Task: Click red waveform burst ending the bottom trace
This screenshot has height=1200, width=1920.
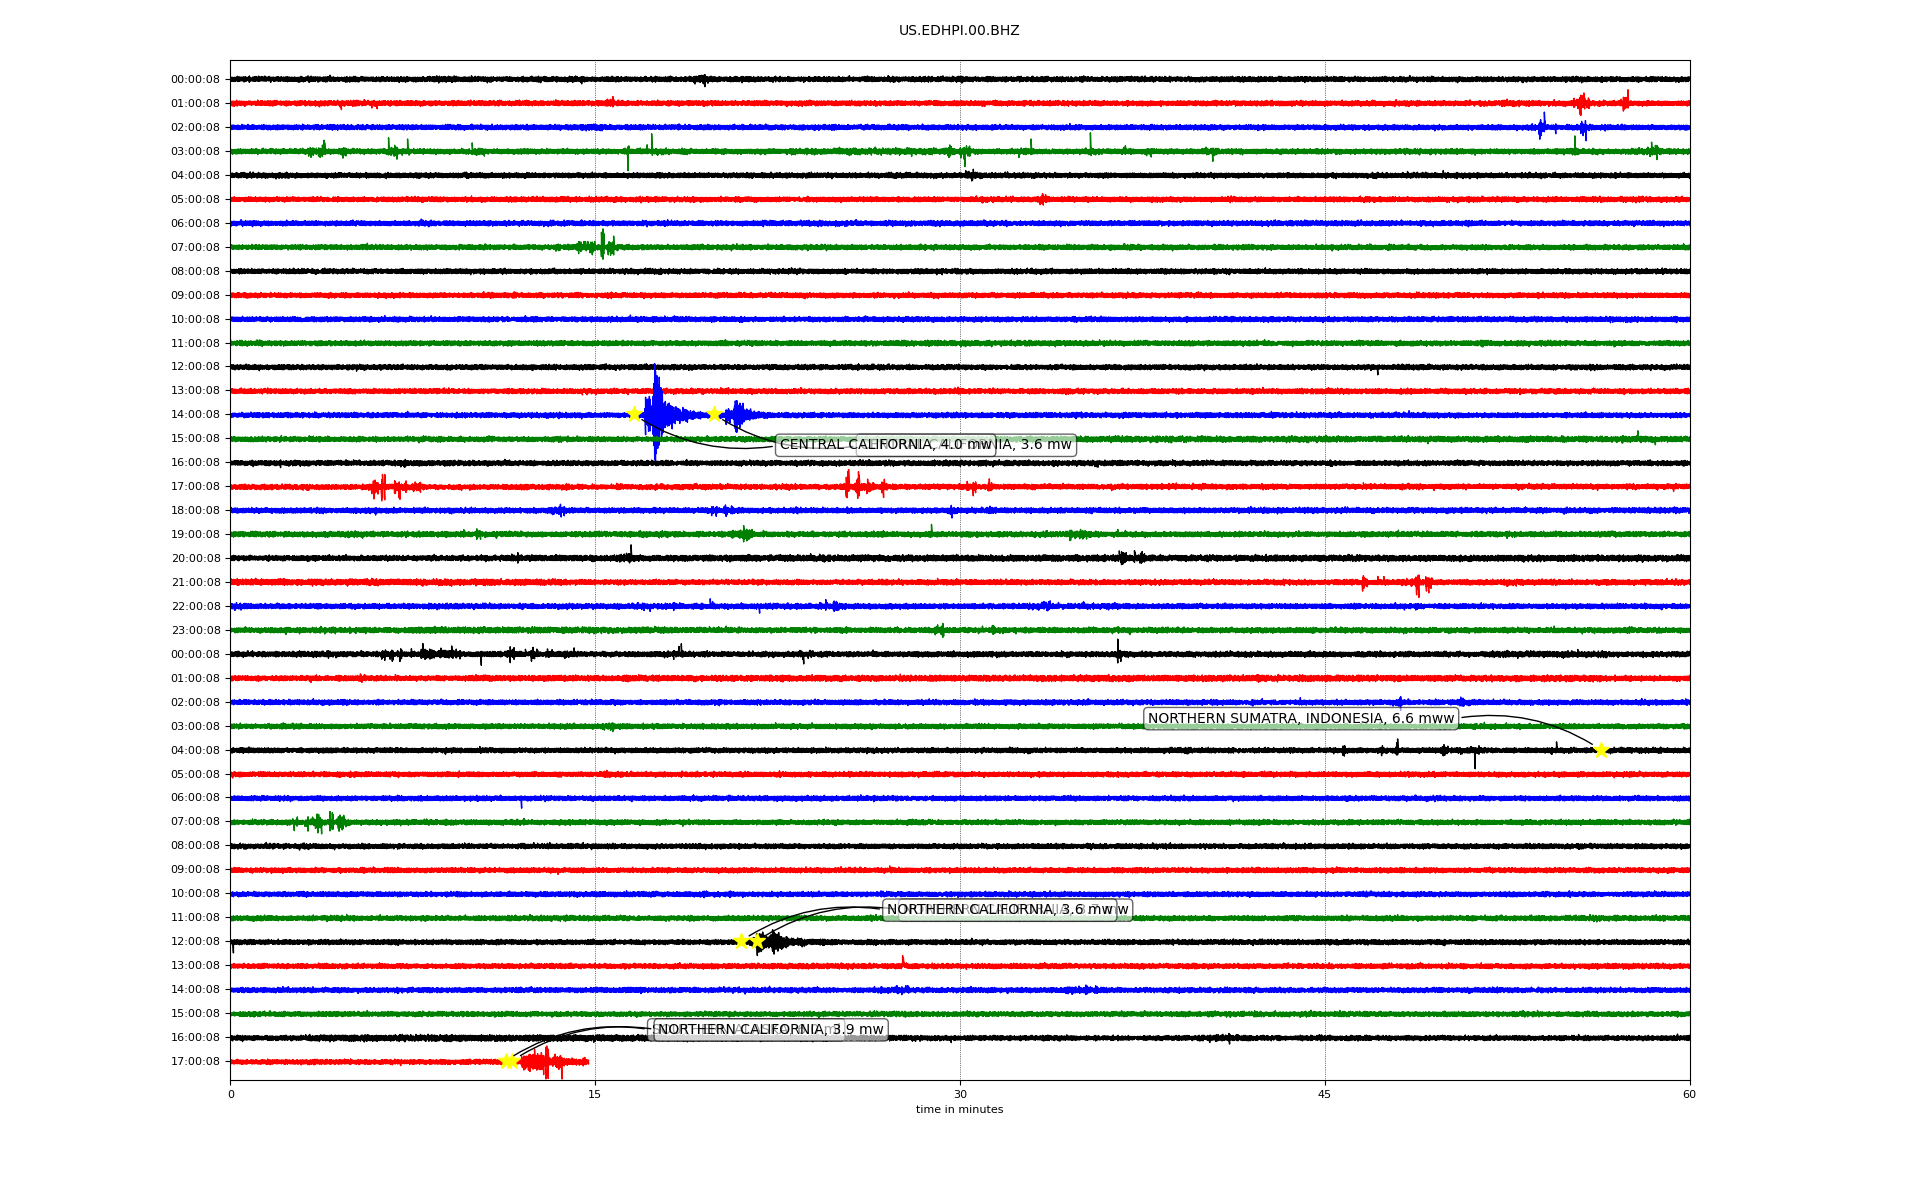Action: 548,1061
